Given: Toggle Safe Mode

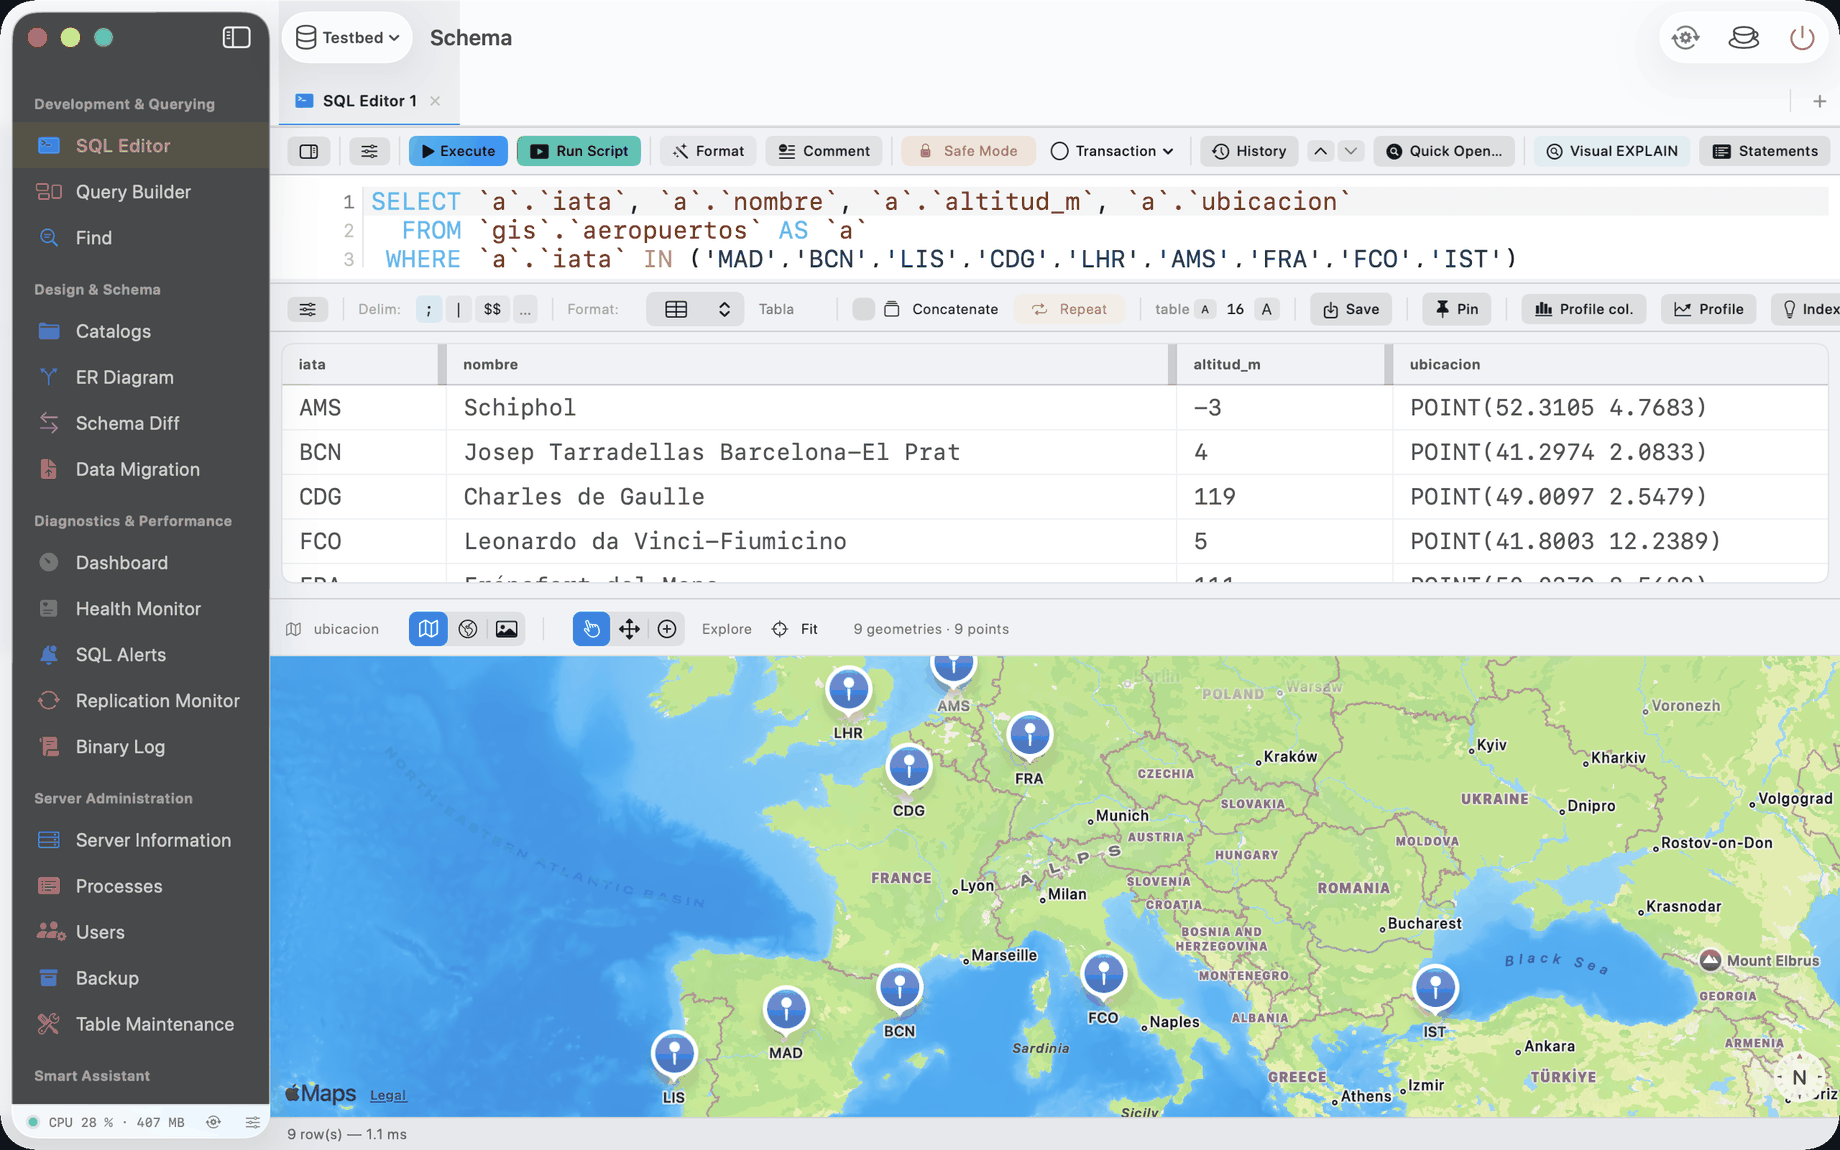Looking at the screenshot, I should pos(967,151).
